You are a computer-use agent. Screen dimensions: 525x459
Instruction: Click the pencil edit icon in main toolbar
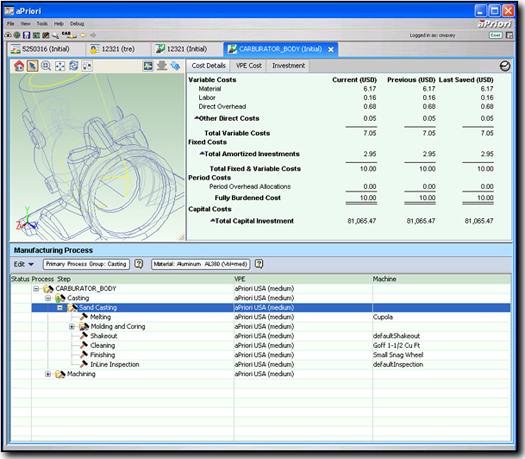[x=46, y=35]
